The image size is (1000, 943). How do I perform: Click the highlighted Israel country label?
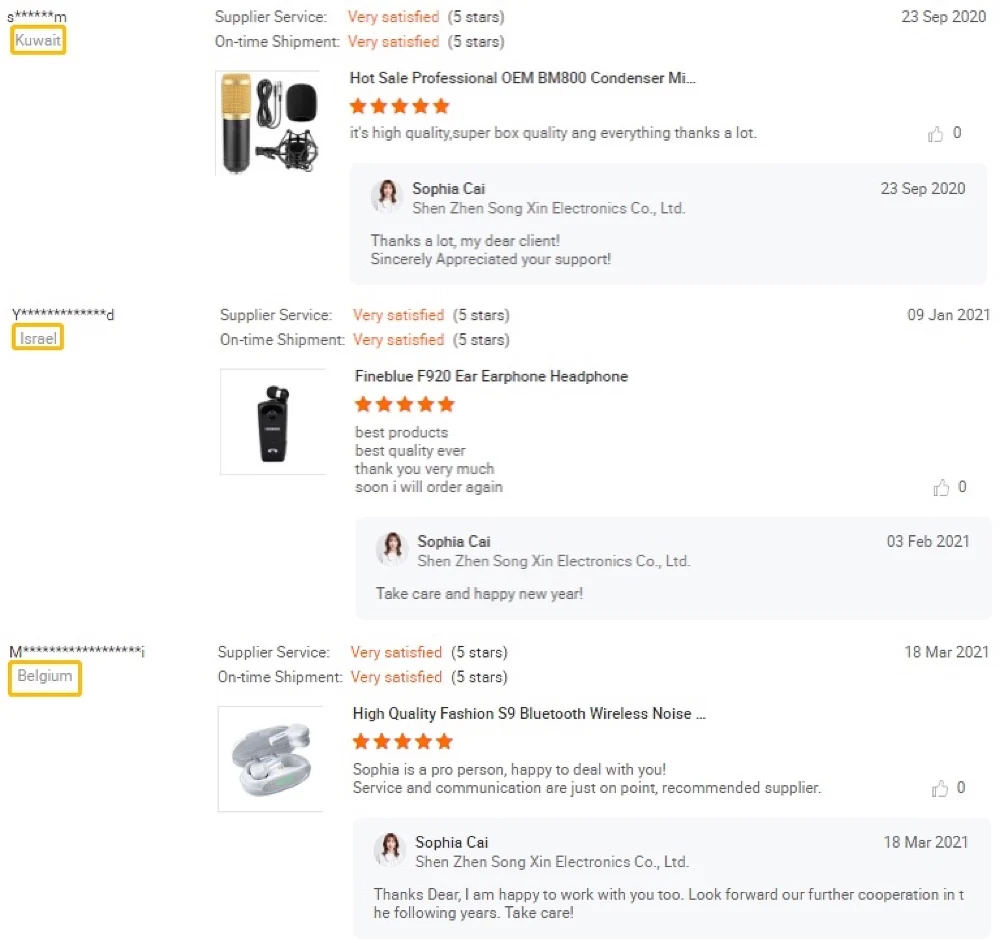[x=39, y=339]
